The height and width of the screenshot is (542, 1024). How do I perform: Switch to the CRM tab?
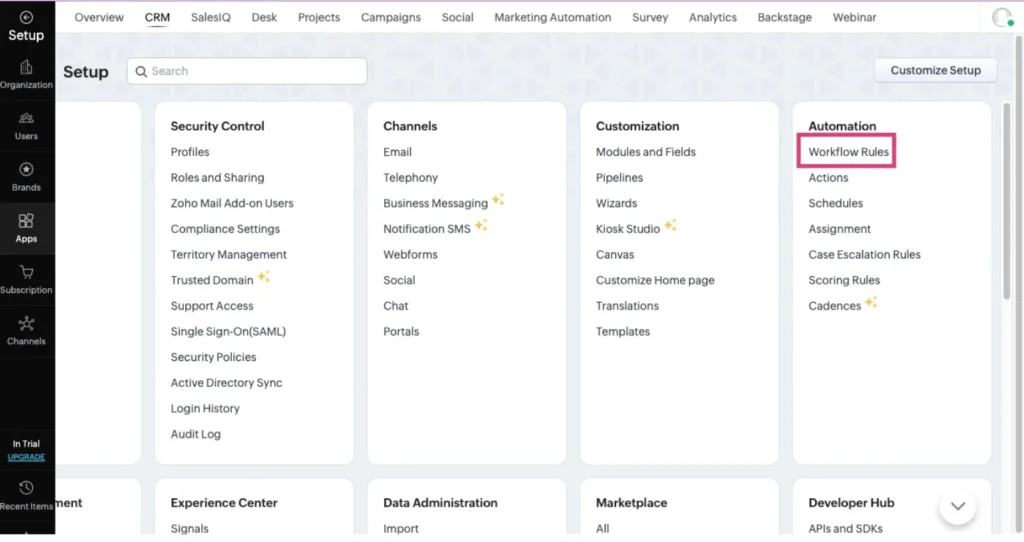click(157, 18)
